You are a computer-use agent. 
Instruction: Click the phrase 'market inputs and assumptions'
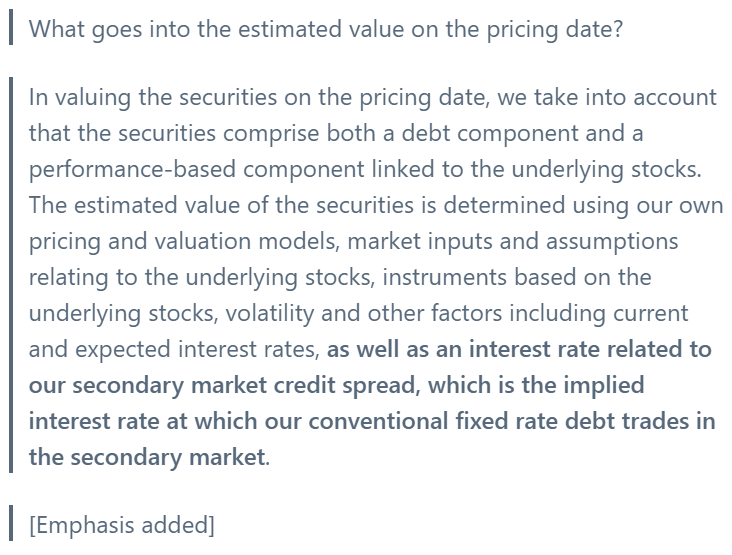point(513,242)
